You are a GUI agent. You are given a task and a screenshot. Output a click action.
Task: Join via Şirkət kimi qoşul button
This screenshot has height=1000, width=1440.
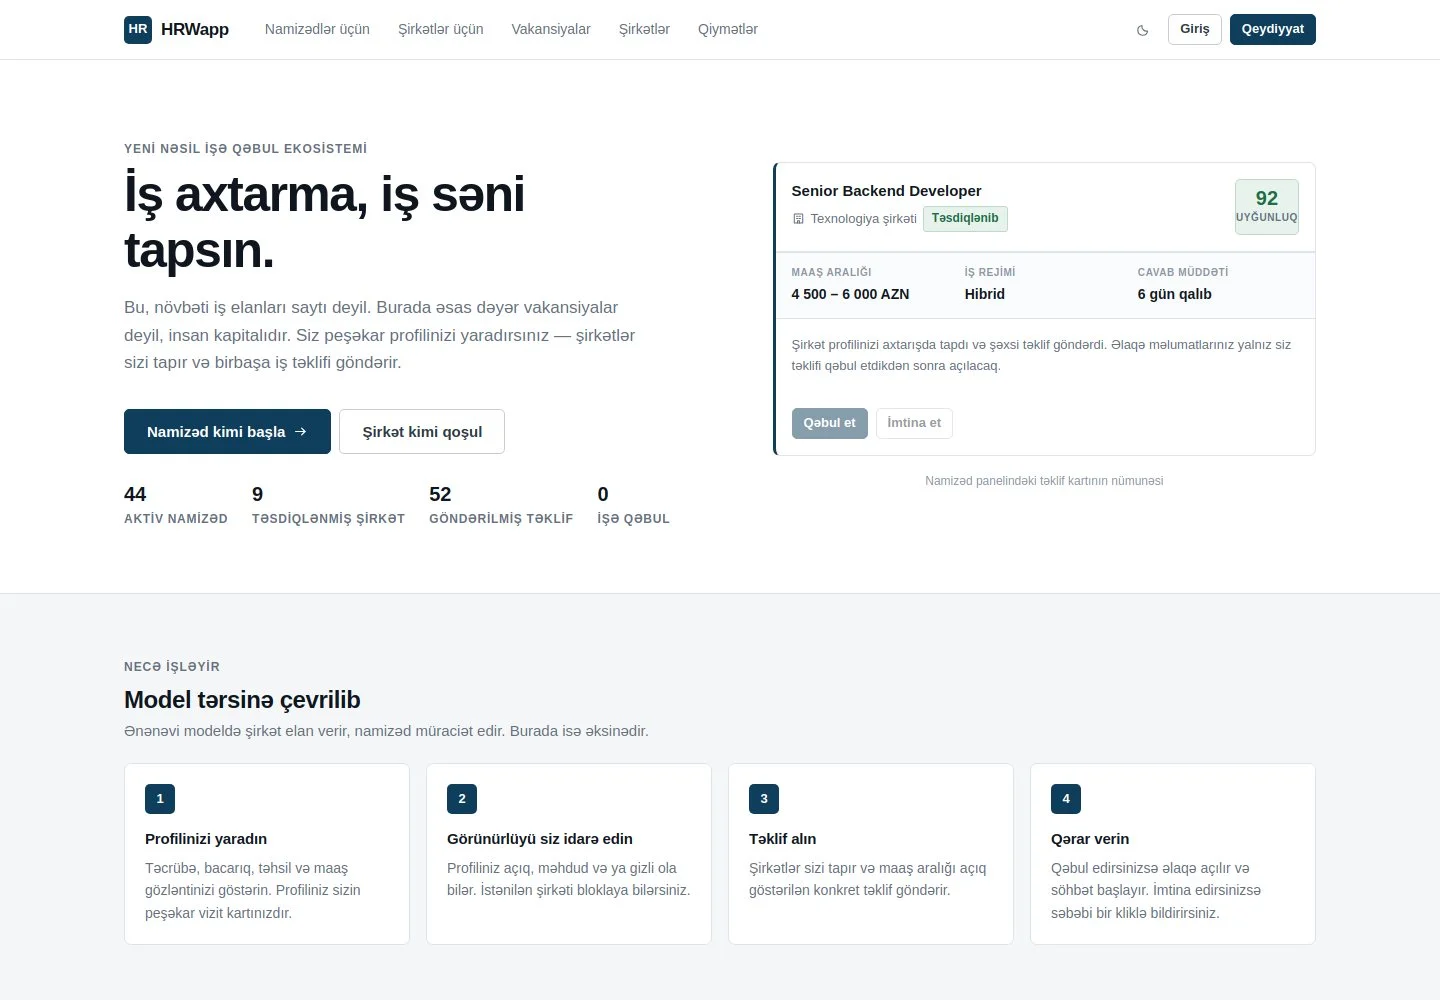[x=422, y=431]
